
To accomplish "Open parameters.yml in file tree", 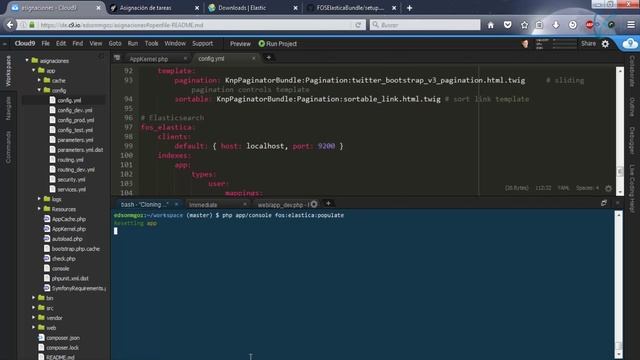I will (75, 140).
